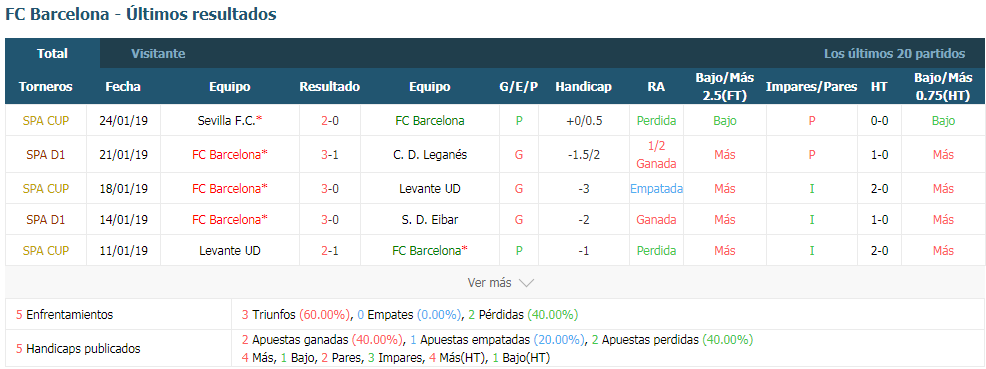
Task: Select SPA CUP tournament on 24/01/19 row
Action: tap(45, 120)
